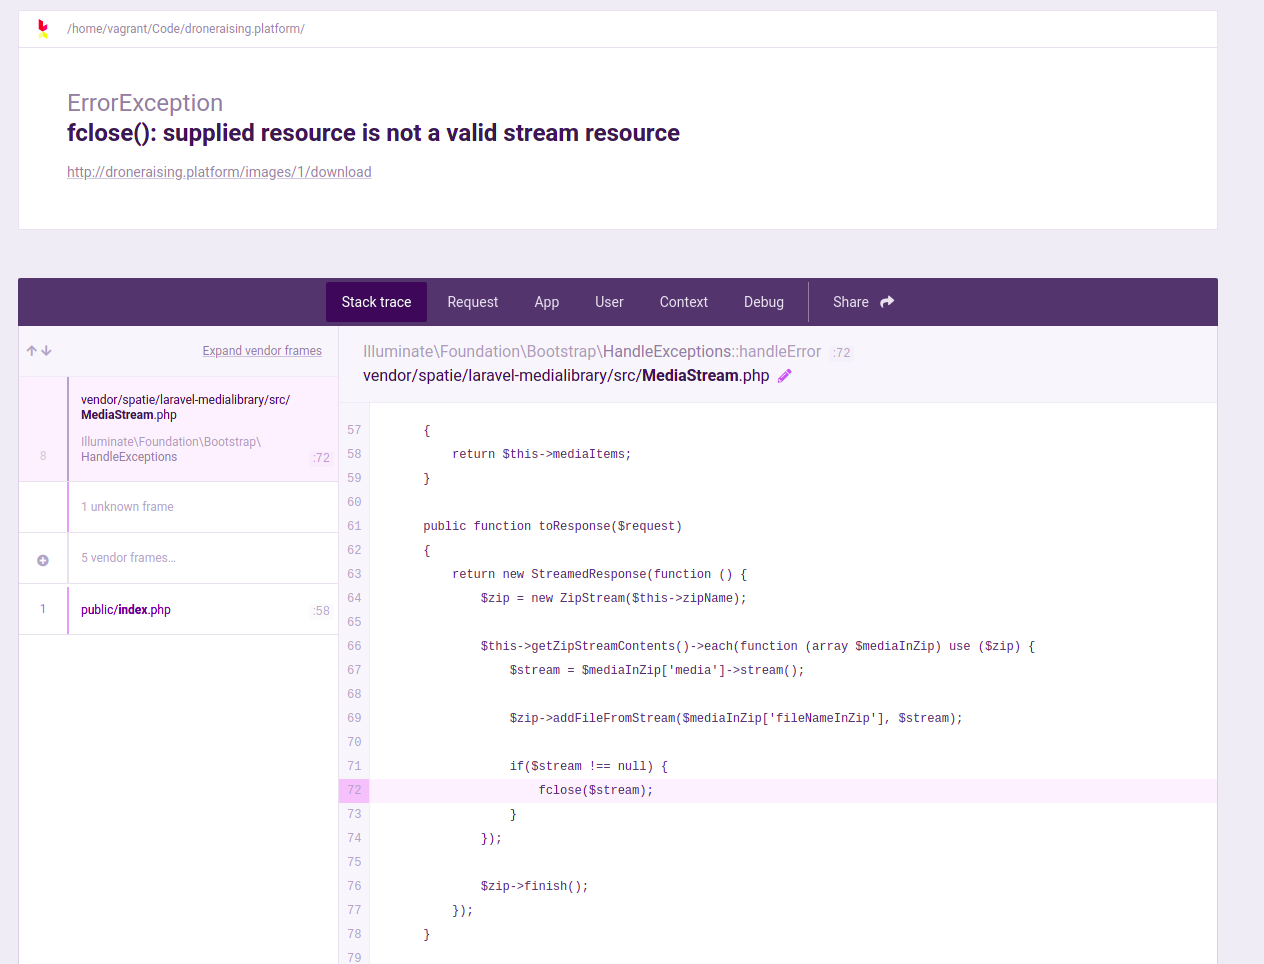Click the fclose($stream); code line

[x=596, y=790]
